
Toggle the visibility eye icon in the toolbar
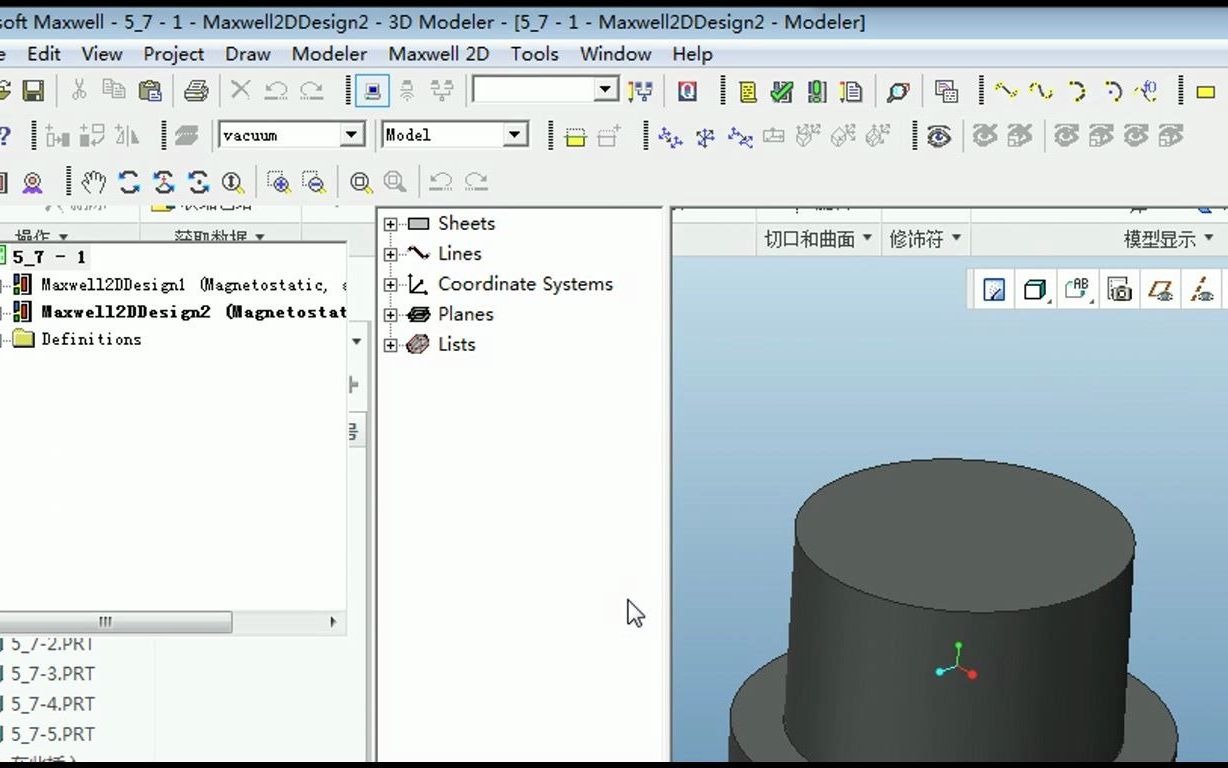(x=937, y=135)
